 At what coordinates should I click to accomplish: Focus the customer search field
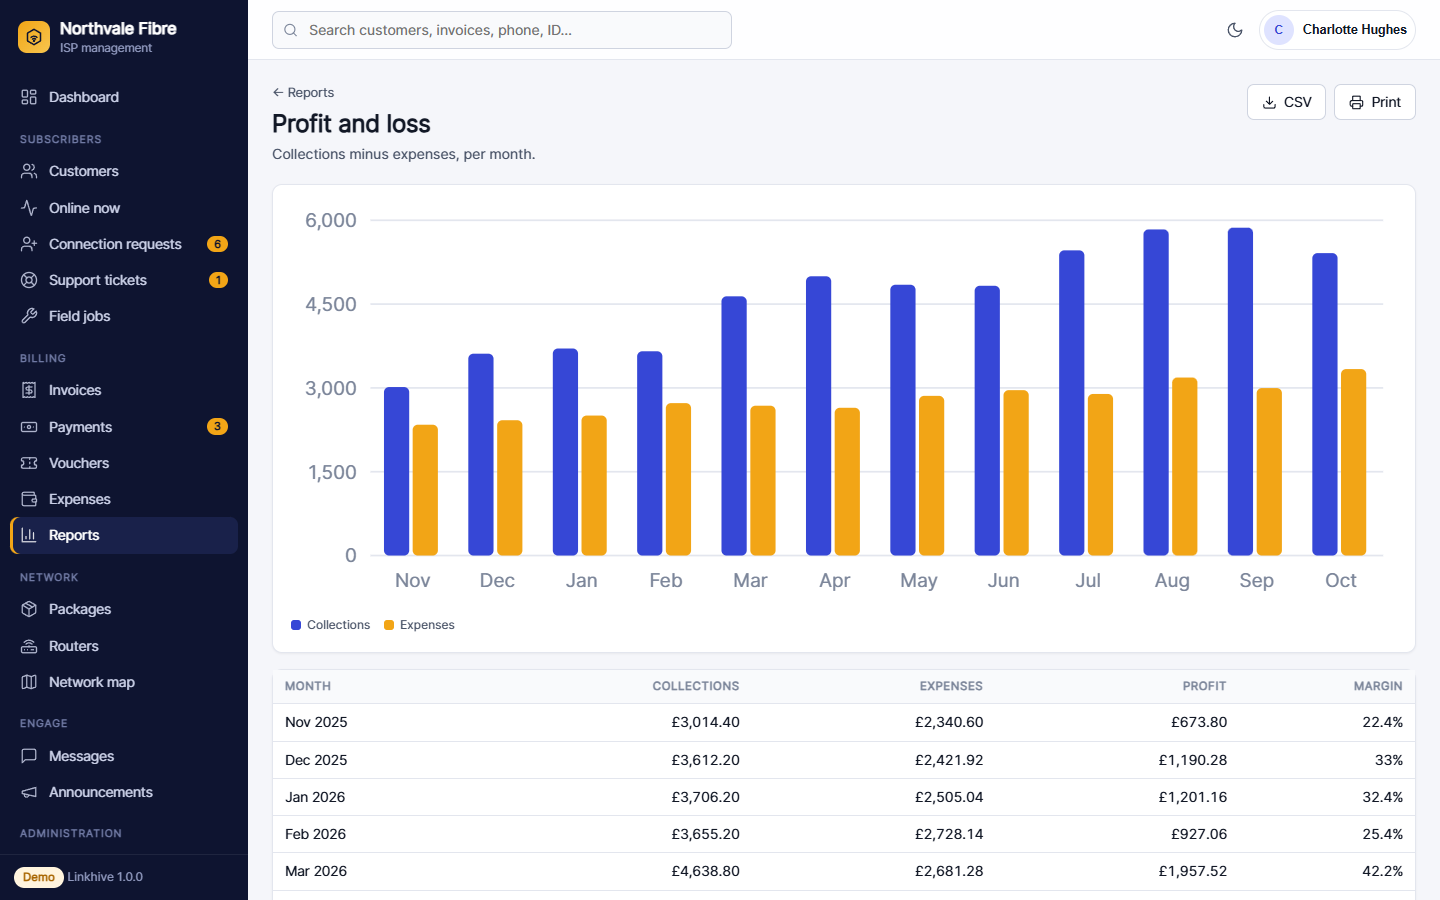(x=502, y=30)
